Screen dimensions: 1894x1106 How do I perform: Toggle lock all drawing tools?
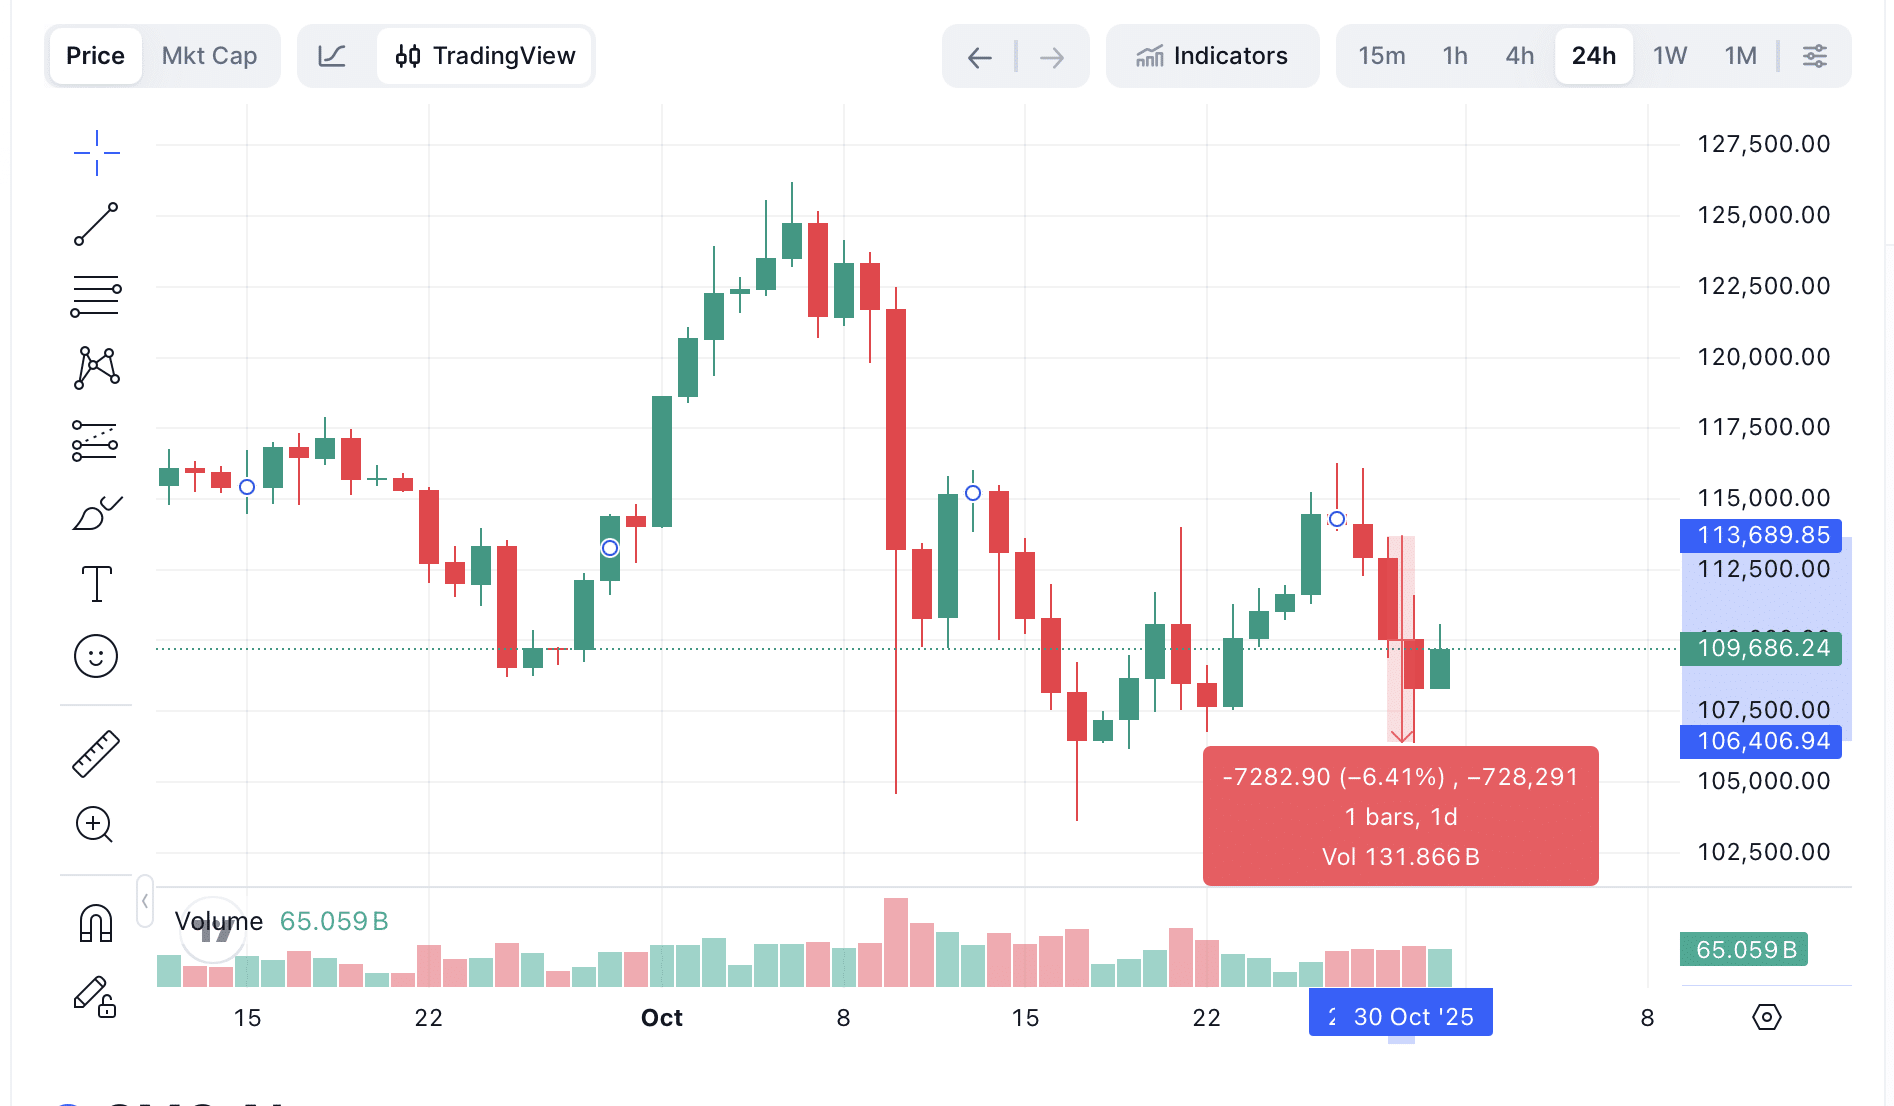95,997
